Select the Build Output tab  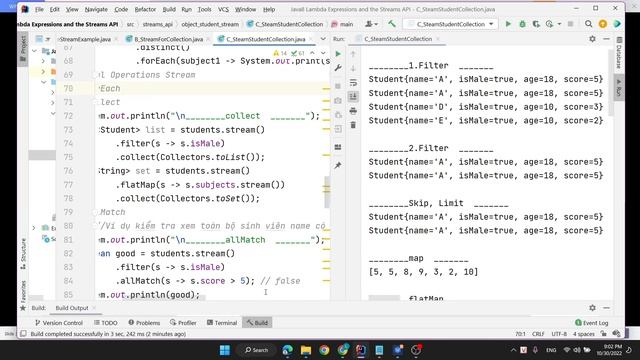coord(72,308)
